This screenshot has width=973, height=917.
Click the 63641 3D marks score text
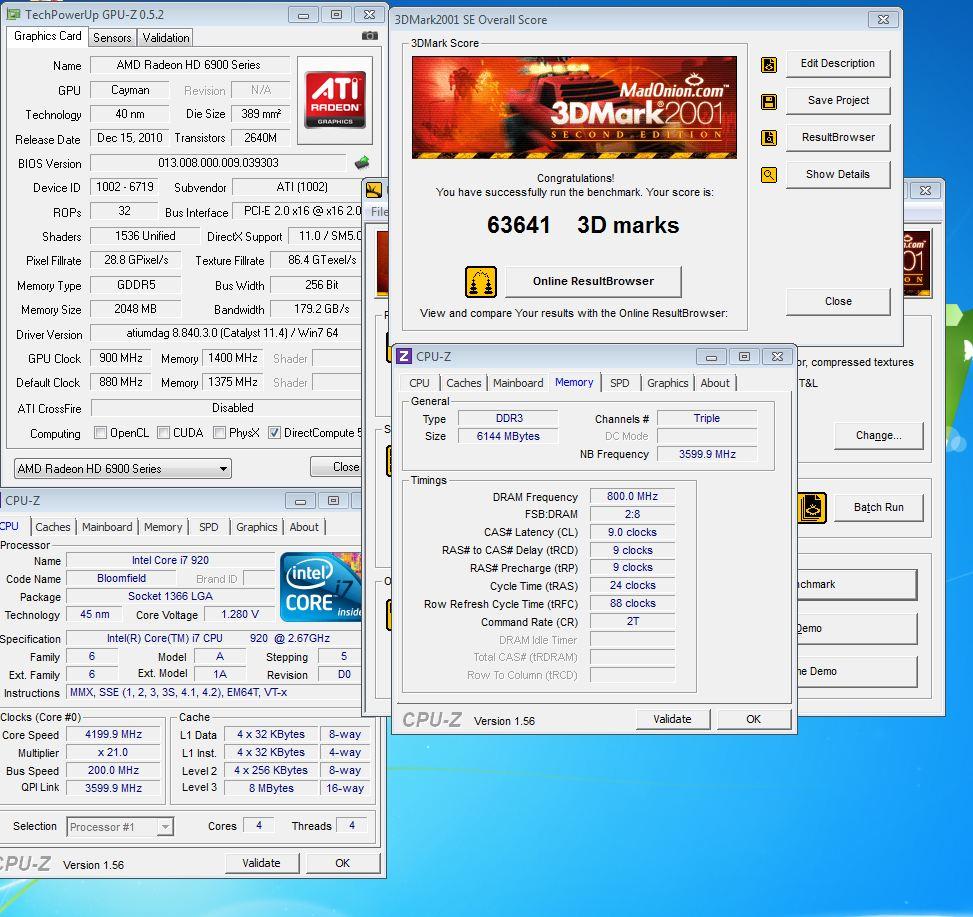(x=583, y=225)
